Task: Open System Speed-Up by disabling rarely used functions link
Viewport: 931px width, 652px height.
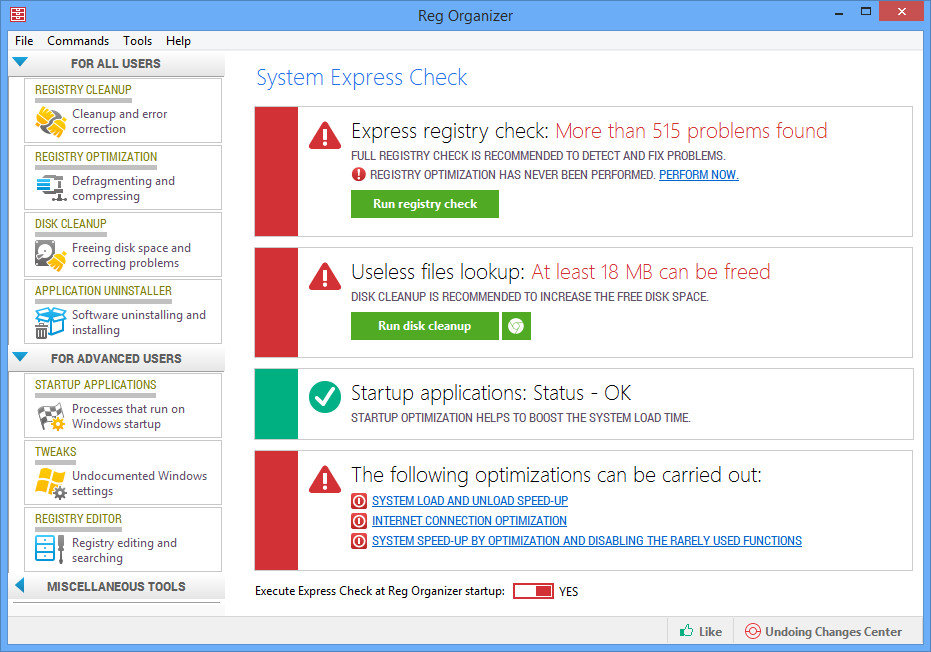Action: [x=587, y=542]
